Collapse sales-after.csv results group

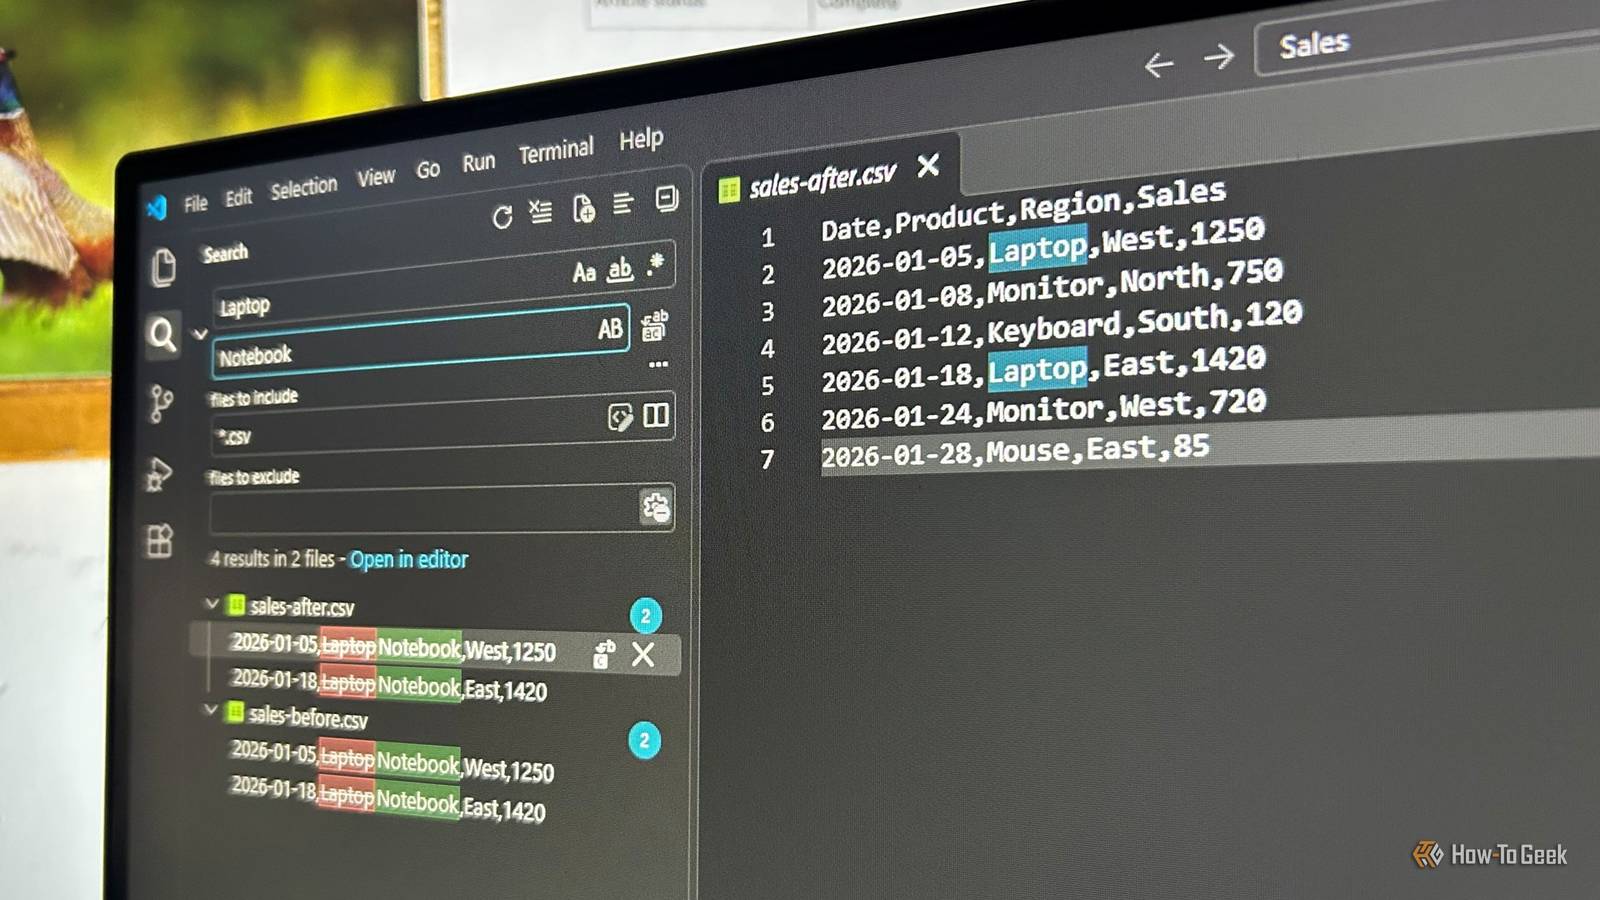(211, 604)
